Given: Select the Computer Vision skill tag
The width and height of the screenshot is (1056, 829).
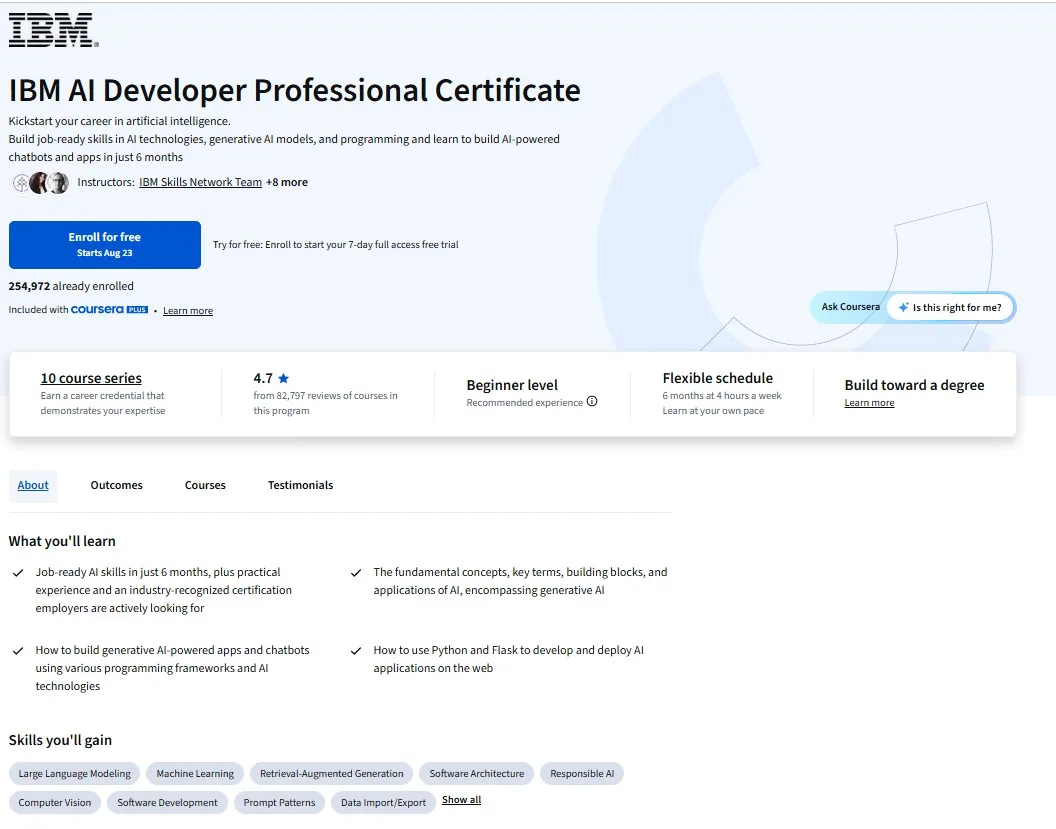Looking at the screenshot, I should pos(55,803).
